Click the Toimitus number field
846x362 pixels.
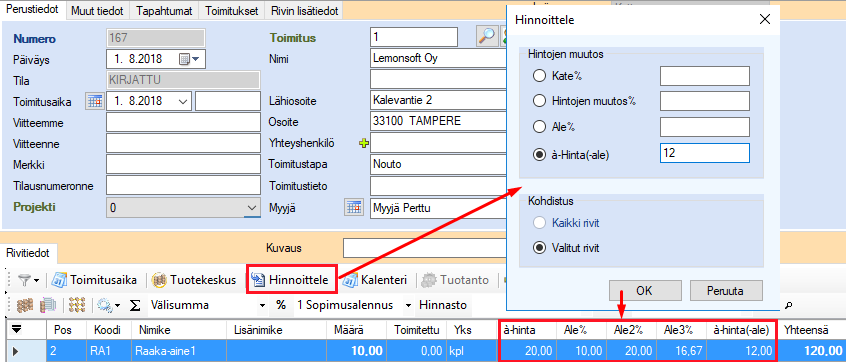pyautogui.click(x=414, y=37)
